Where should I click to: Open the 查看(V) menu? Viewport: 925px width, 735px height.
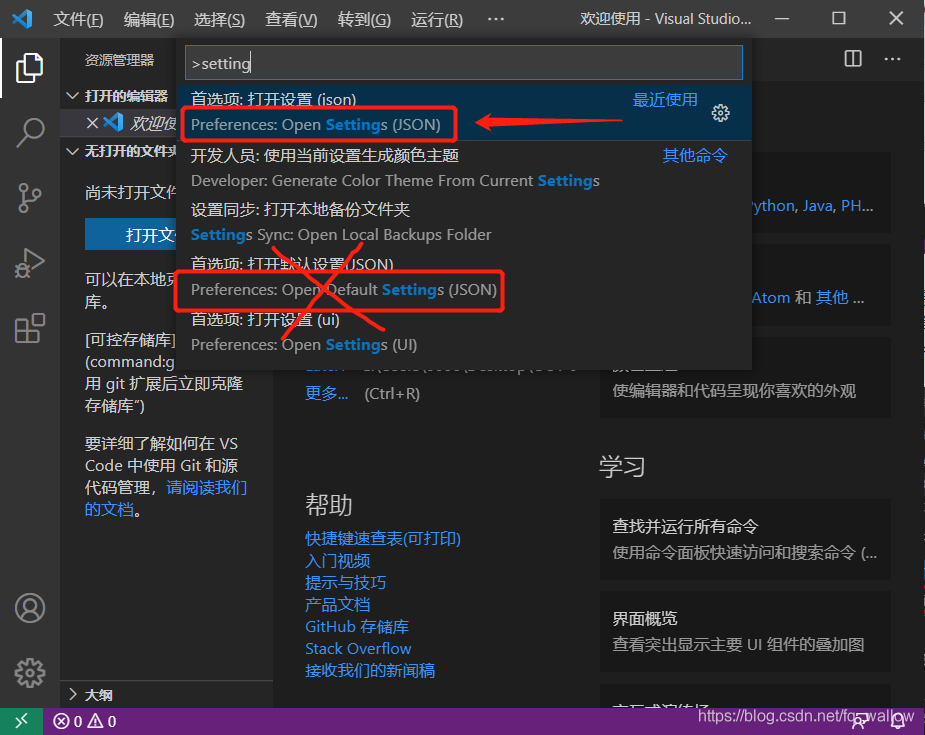(291, 19)
